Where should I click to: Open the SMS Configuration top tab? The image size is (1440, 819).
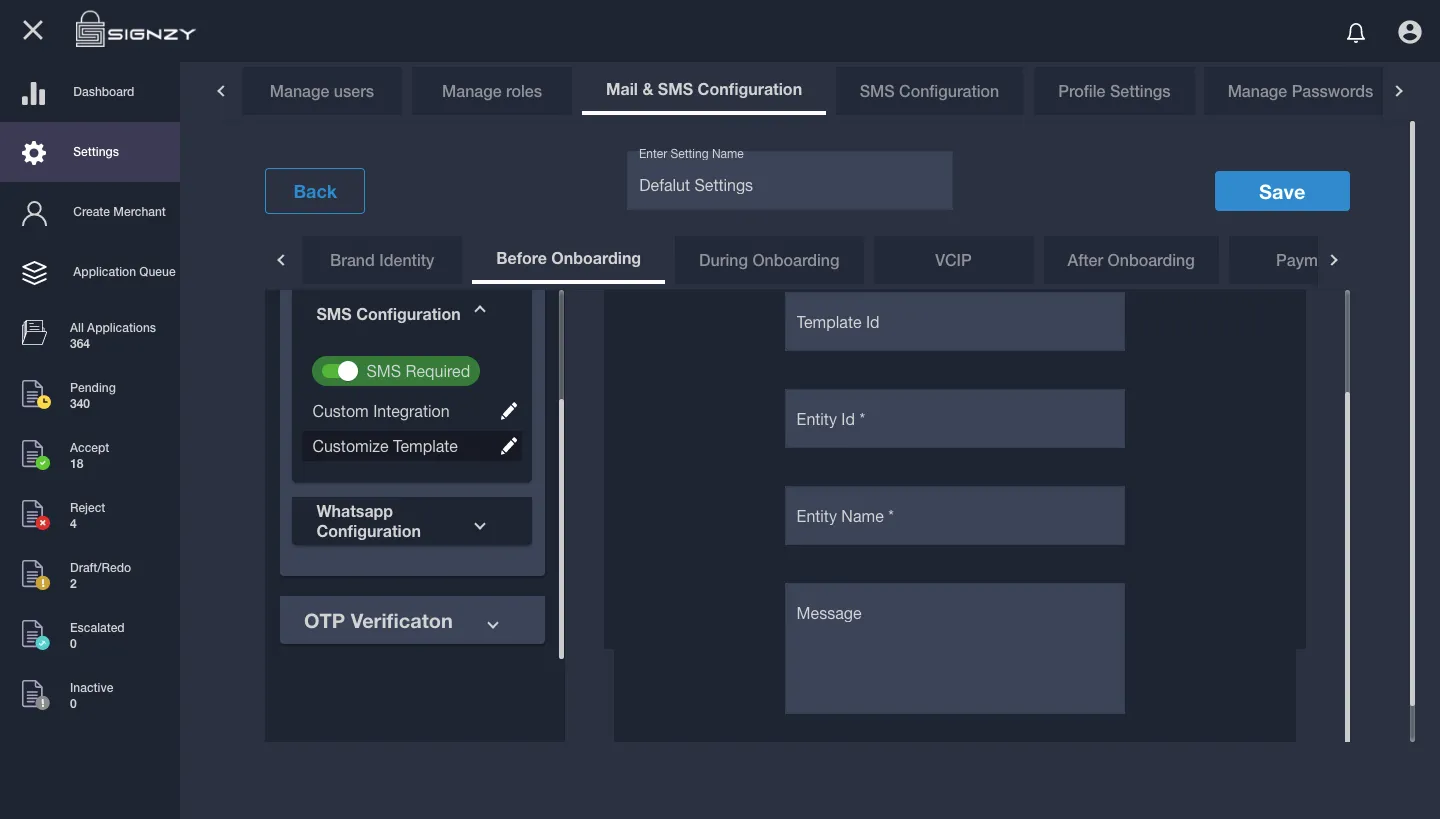pos(929,91)
